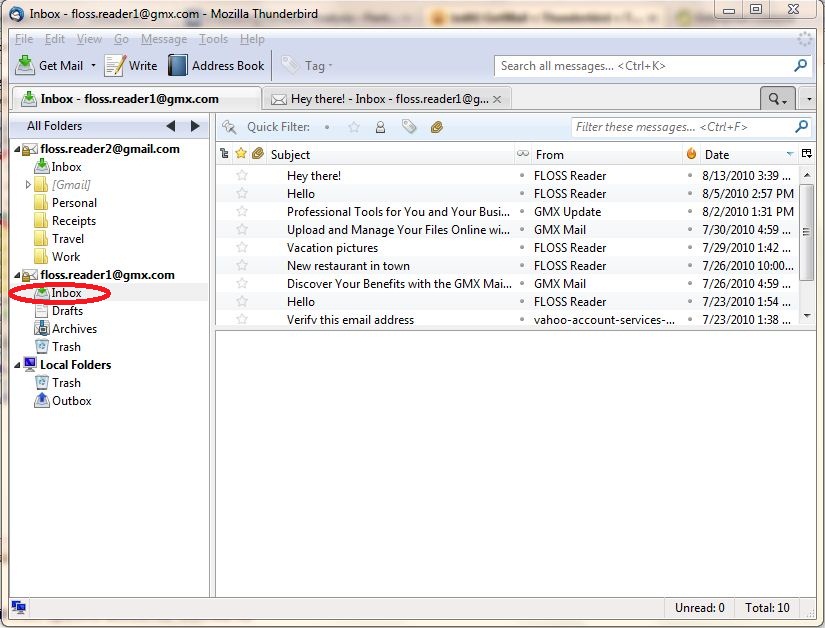
Task: Toggle the contacts-only message filter
Action: (x=381, y=127)
